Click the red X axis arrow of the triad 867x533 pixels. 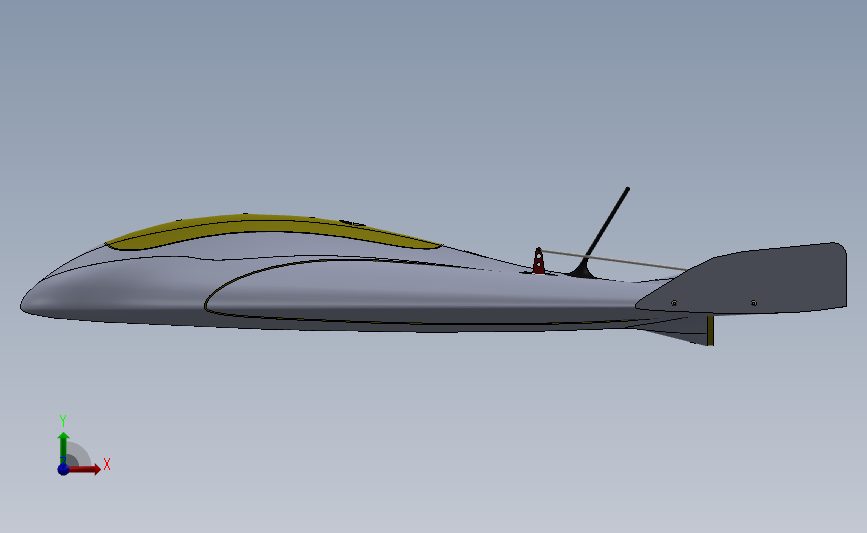coord(85,469)
